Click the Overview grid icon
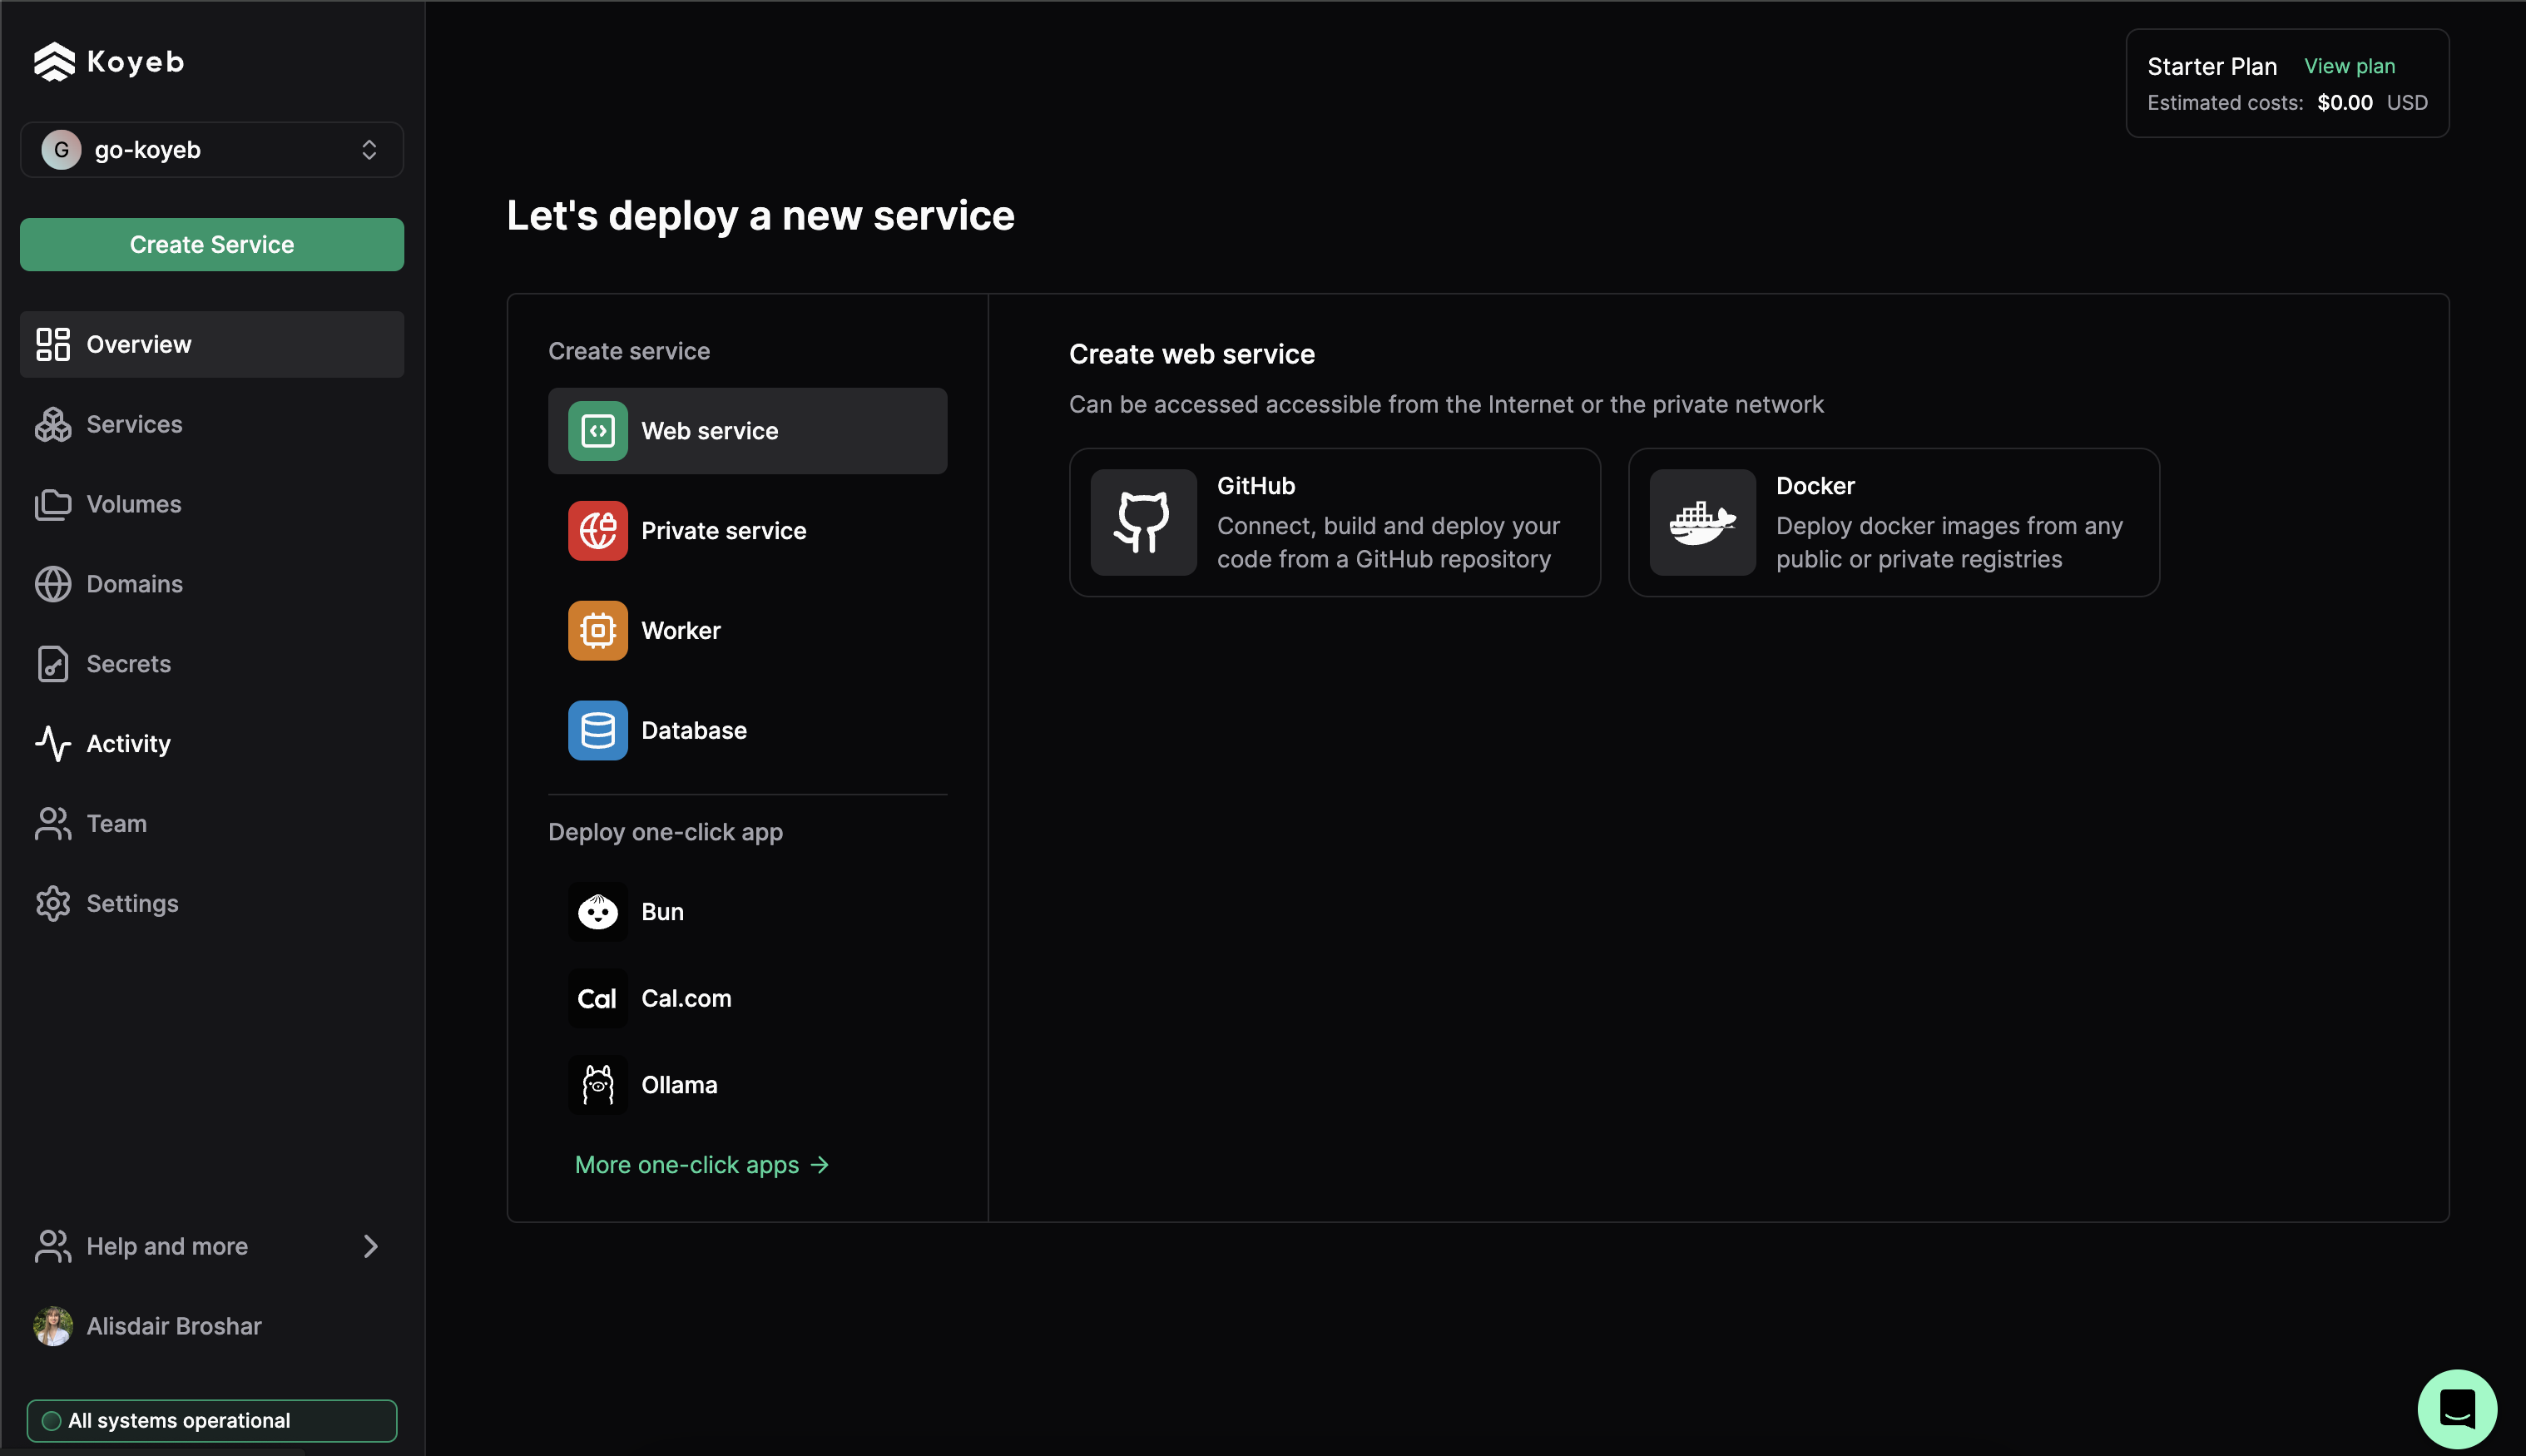The image size is (2526, 1456). pos(53,344)
